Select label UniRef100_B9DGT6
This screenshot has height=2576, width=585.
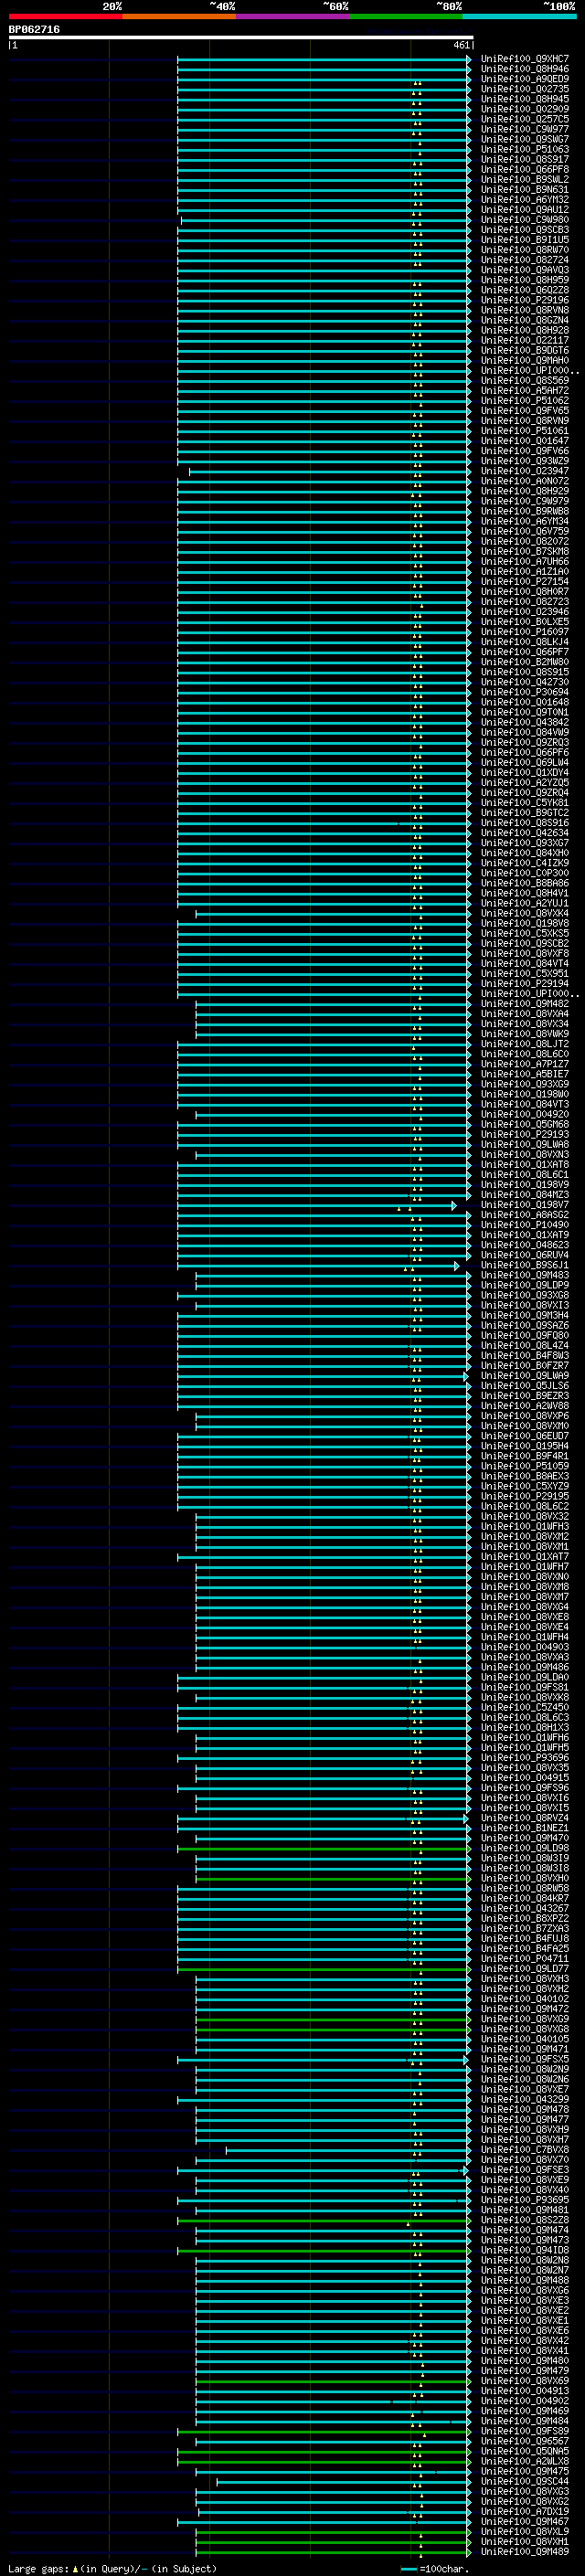(525, 350)
